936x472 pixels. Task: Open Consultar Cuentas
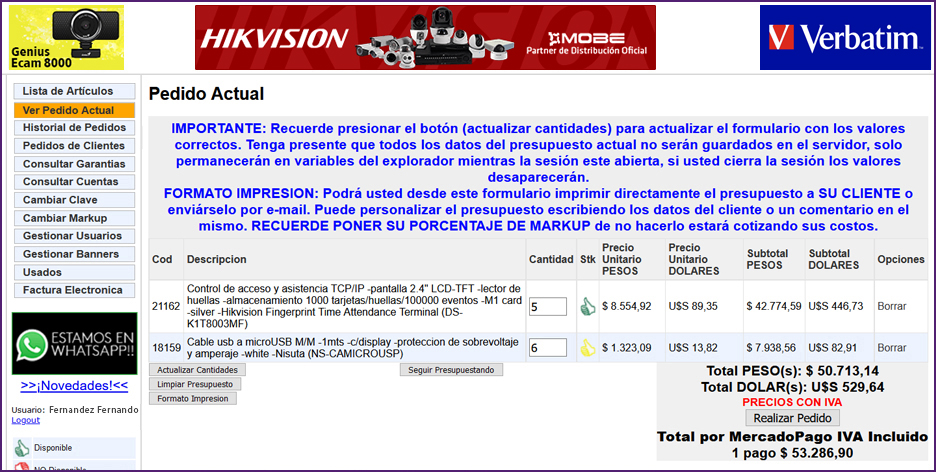(x=75, y=182)
